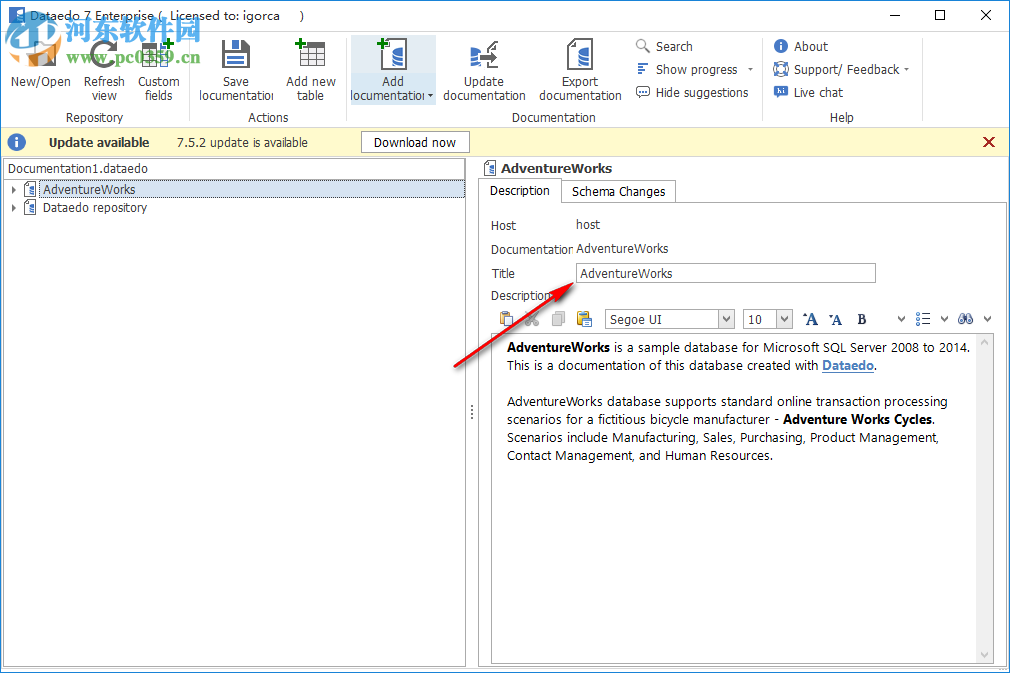Open the Update documentation tool

click(x=484, y=56)
